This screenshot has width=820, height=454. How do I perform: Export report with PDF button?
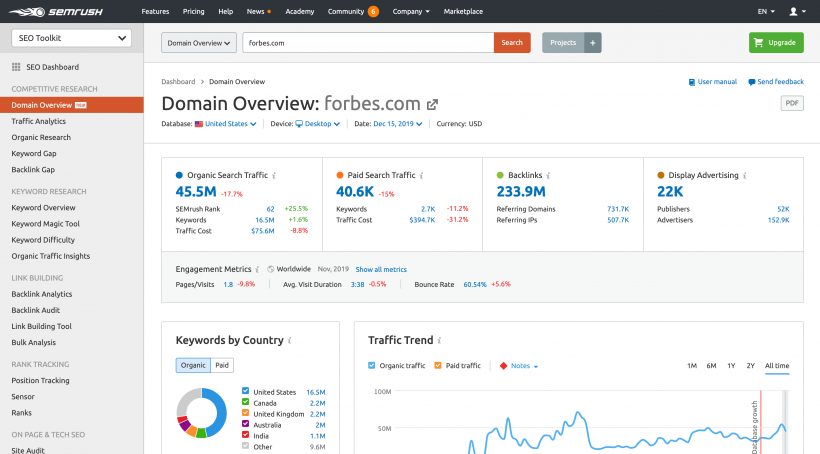792,103
